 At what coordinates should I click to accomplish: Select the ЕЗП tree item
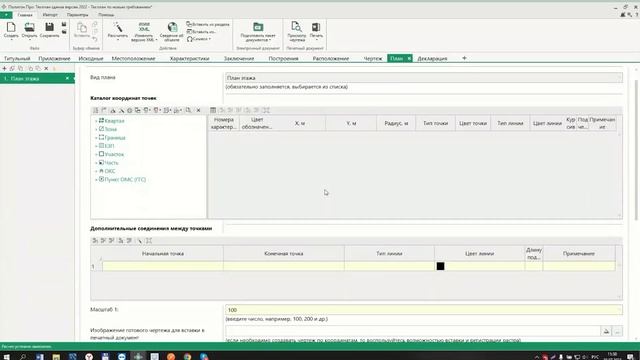click(109, 146)
